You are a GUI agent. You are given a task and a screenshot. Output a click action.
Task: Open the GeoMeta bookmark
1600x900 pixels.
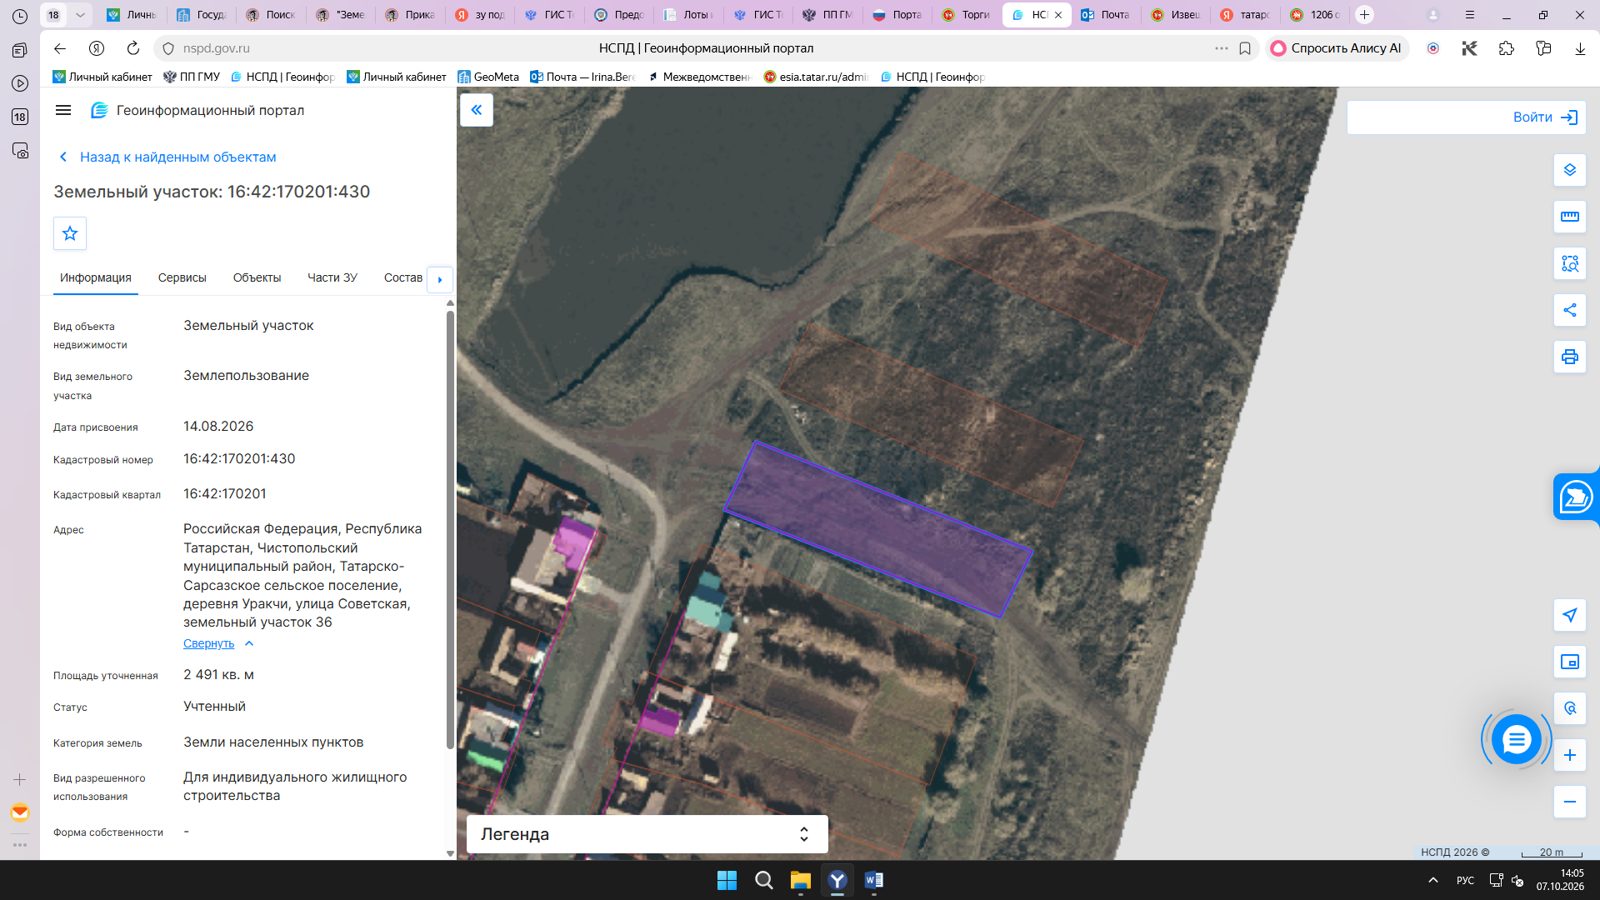tap(489, 77)
